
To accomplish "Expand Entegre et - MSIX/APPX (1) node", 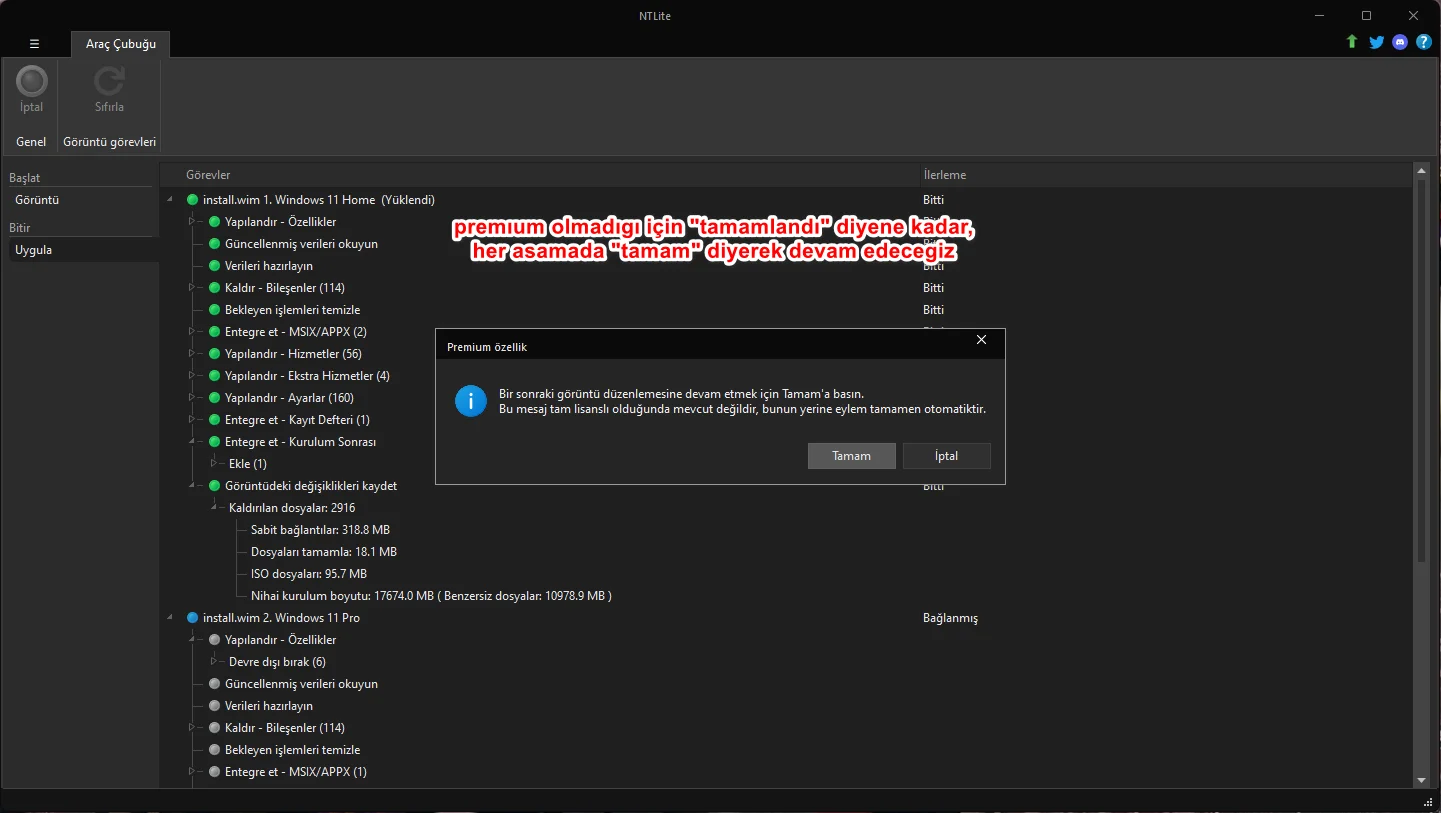I will (193, 772).
